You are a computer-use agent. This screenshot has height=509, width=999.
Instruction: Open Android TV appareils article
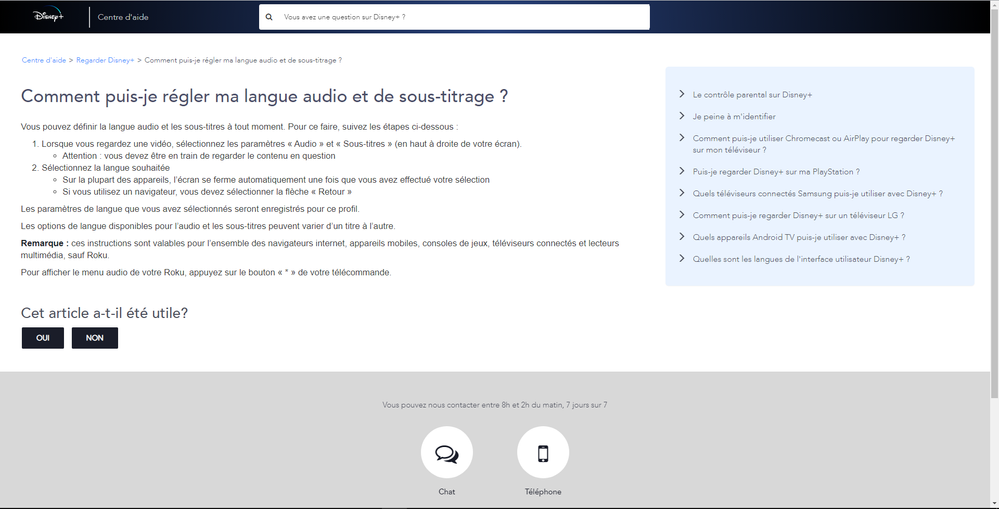799,237
